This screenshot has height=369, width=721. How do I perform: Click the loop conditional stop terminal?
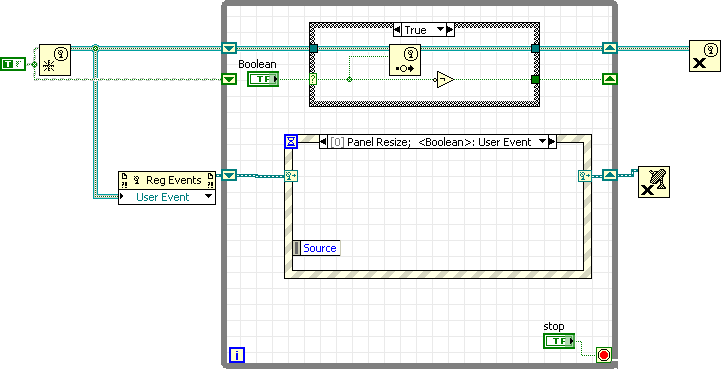[x=604, y=355]
